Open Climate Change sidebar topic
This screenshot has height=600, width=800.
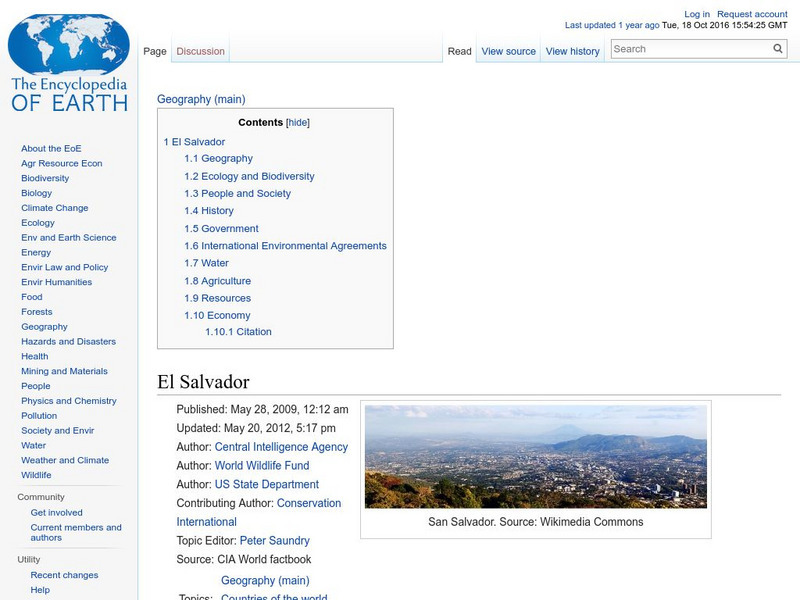(x=55, y=208)
